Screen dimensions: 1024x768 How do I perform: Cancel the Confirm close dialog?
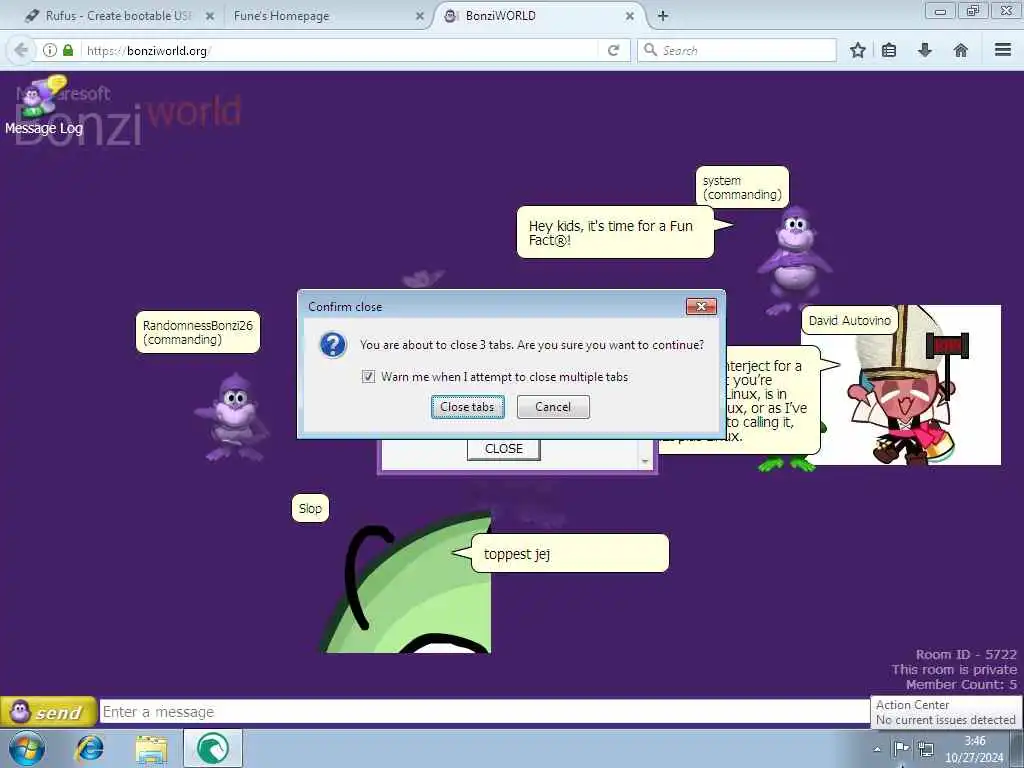click(553, 407)
